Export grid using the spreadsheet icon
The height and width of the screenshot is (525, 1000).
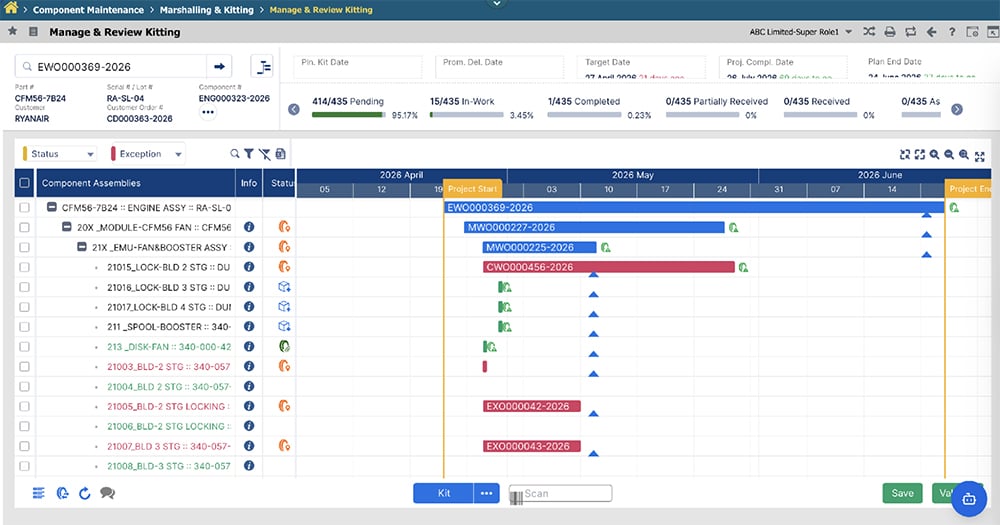click(x=280, y=154)
